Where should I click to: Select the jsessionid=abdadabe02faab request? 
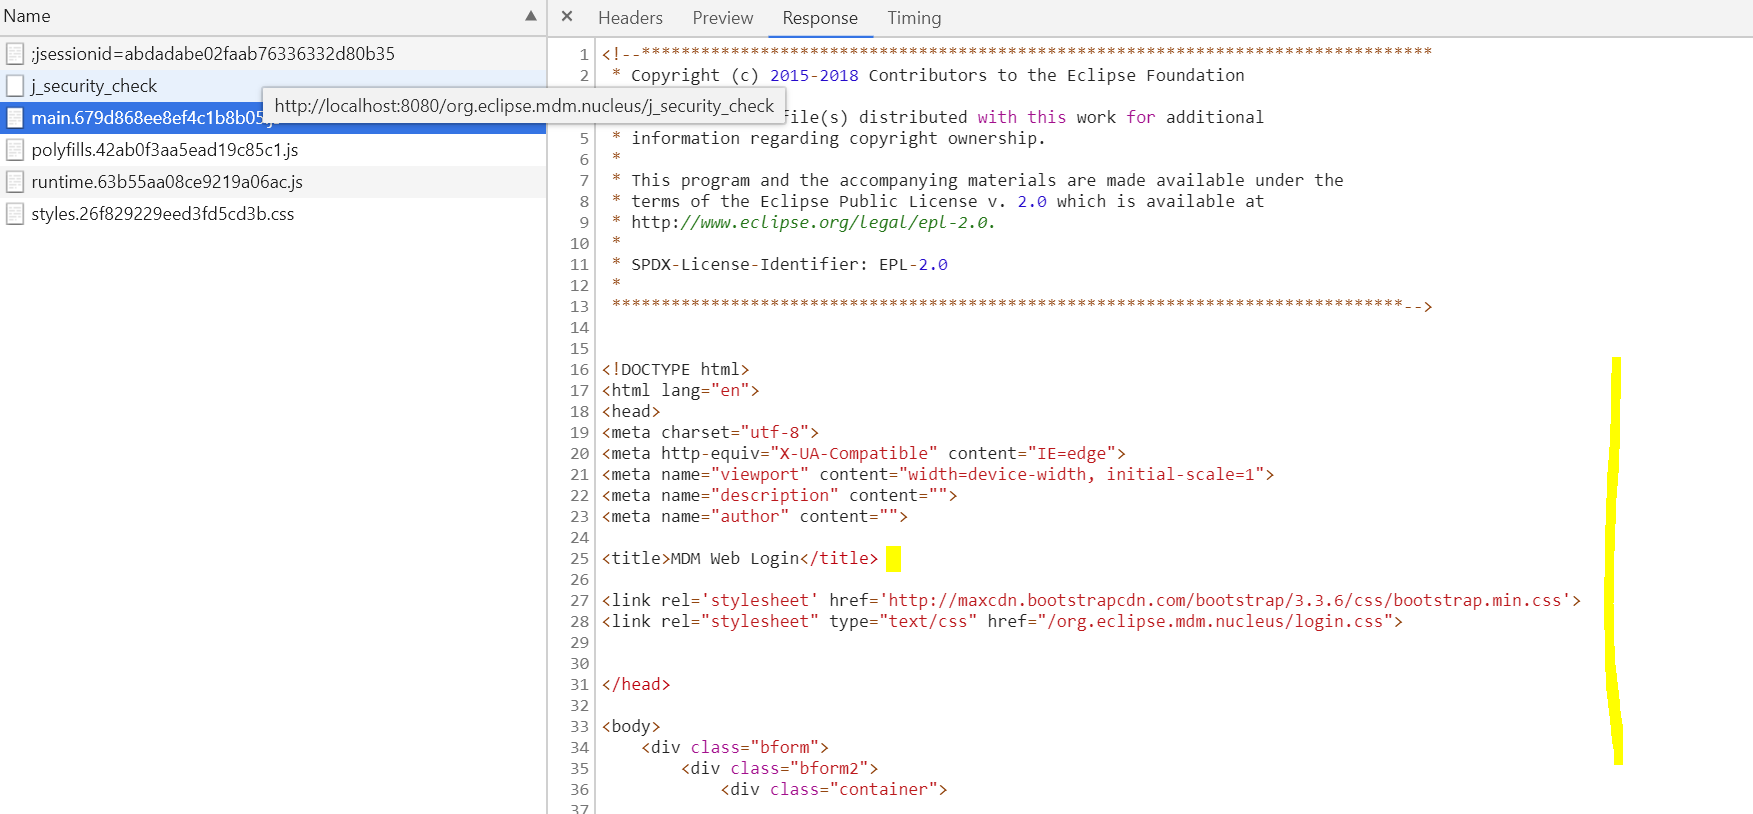pyautogui.click(x=213, y=54)
